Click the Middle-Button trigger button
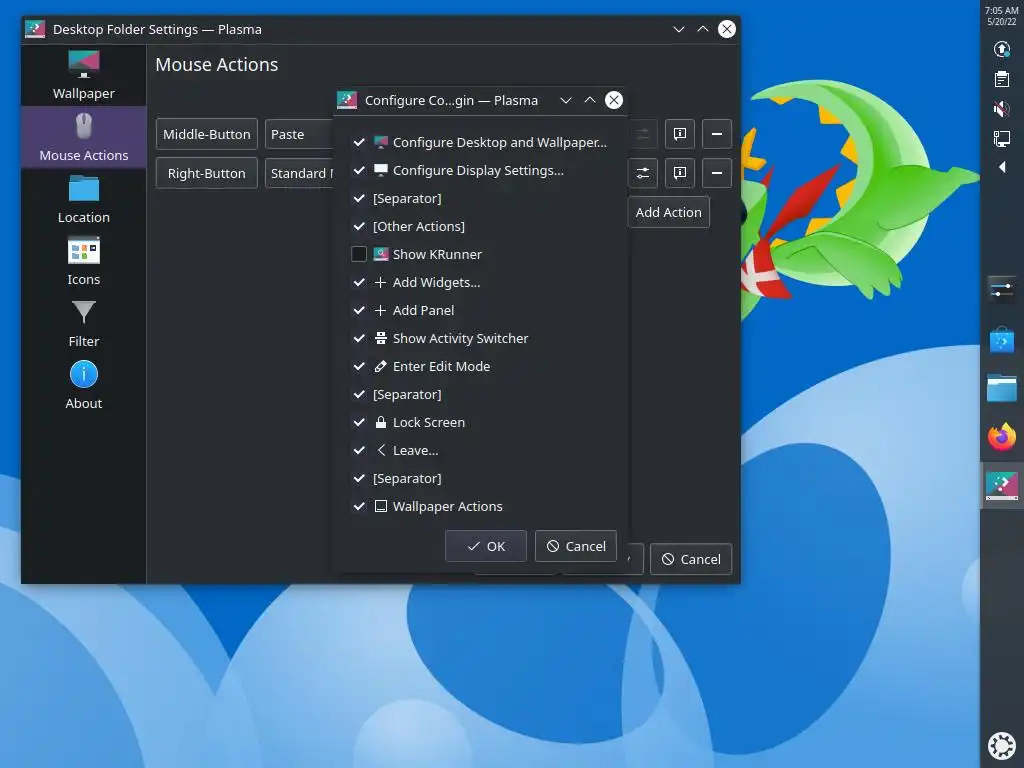This screenshot has height=768, width=1024. coord(206,134)
